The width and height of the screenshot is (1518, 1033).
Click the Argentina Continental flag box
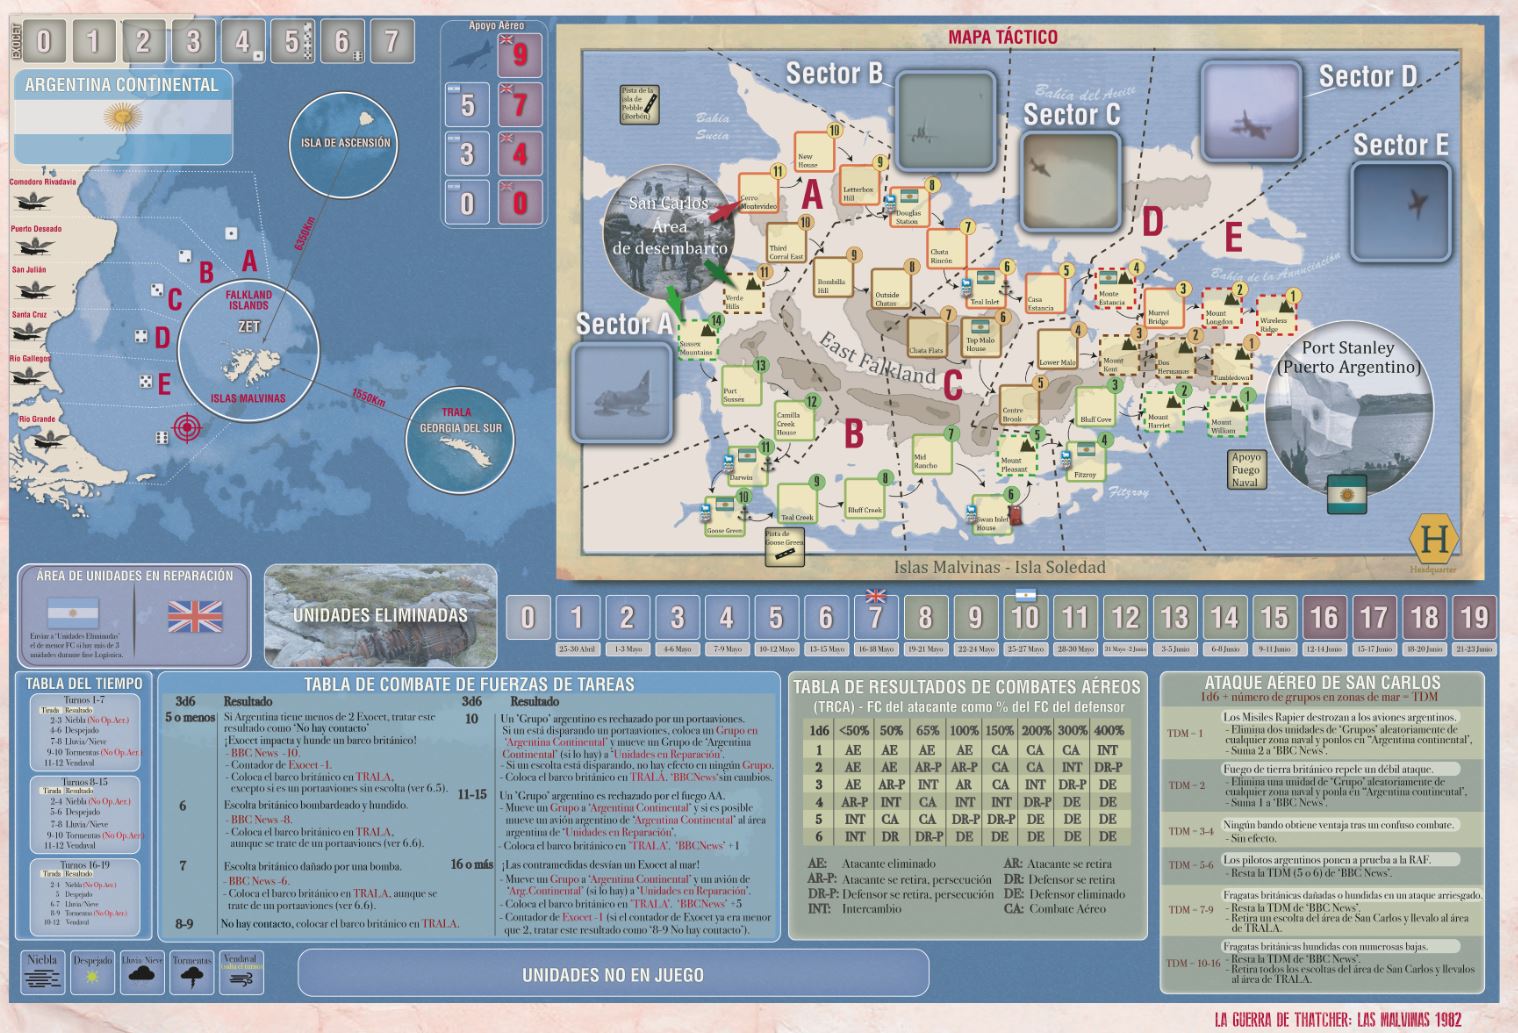click(122, 117)
